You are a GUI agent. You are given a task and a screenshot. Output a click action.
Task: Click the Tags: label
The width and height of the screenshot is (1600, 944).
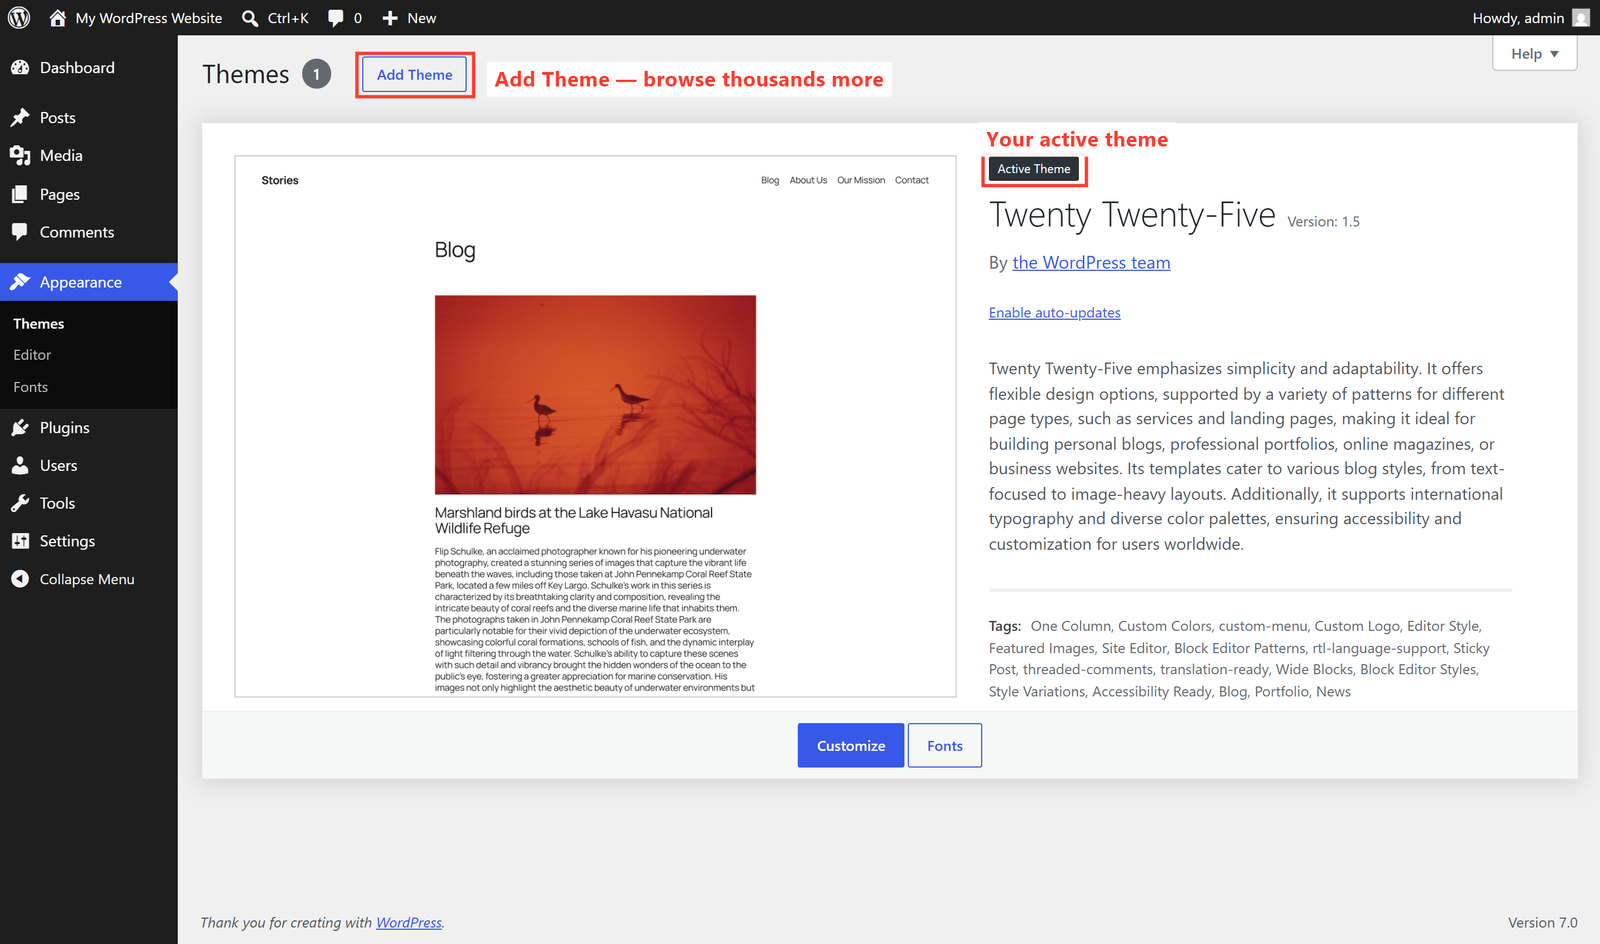(x=1005, y=626)
